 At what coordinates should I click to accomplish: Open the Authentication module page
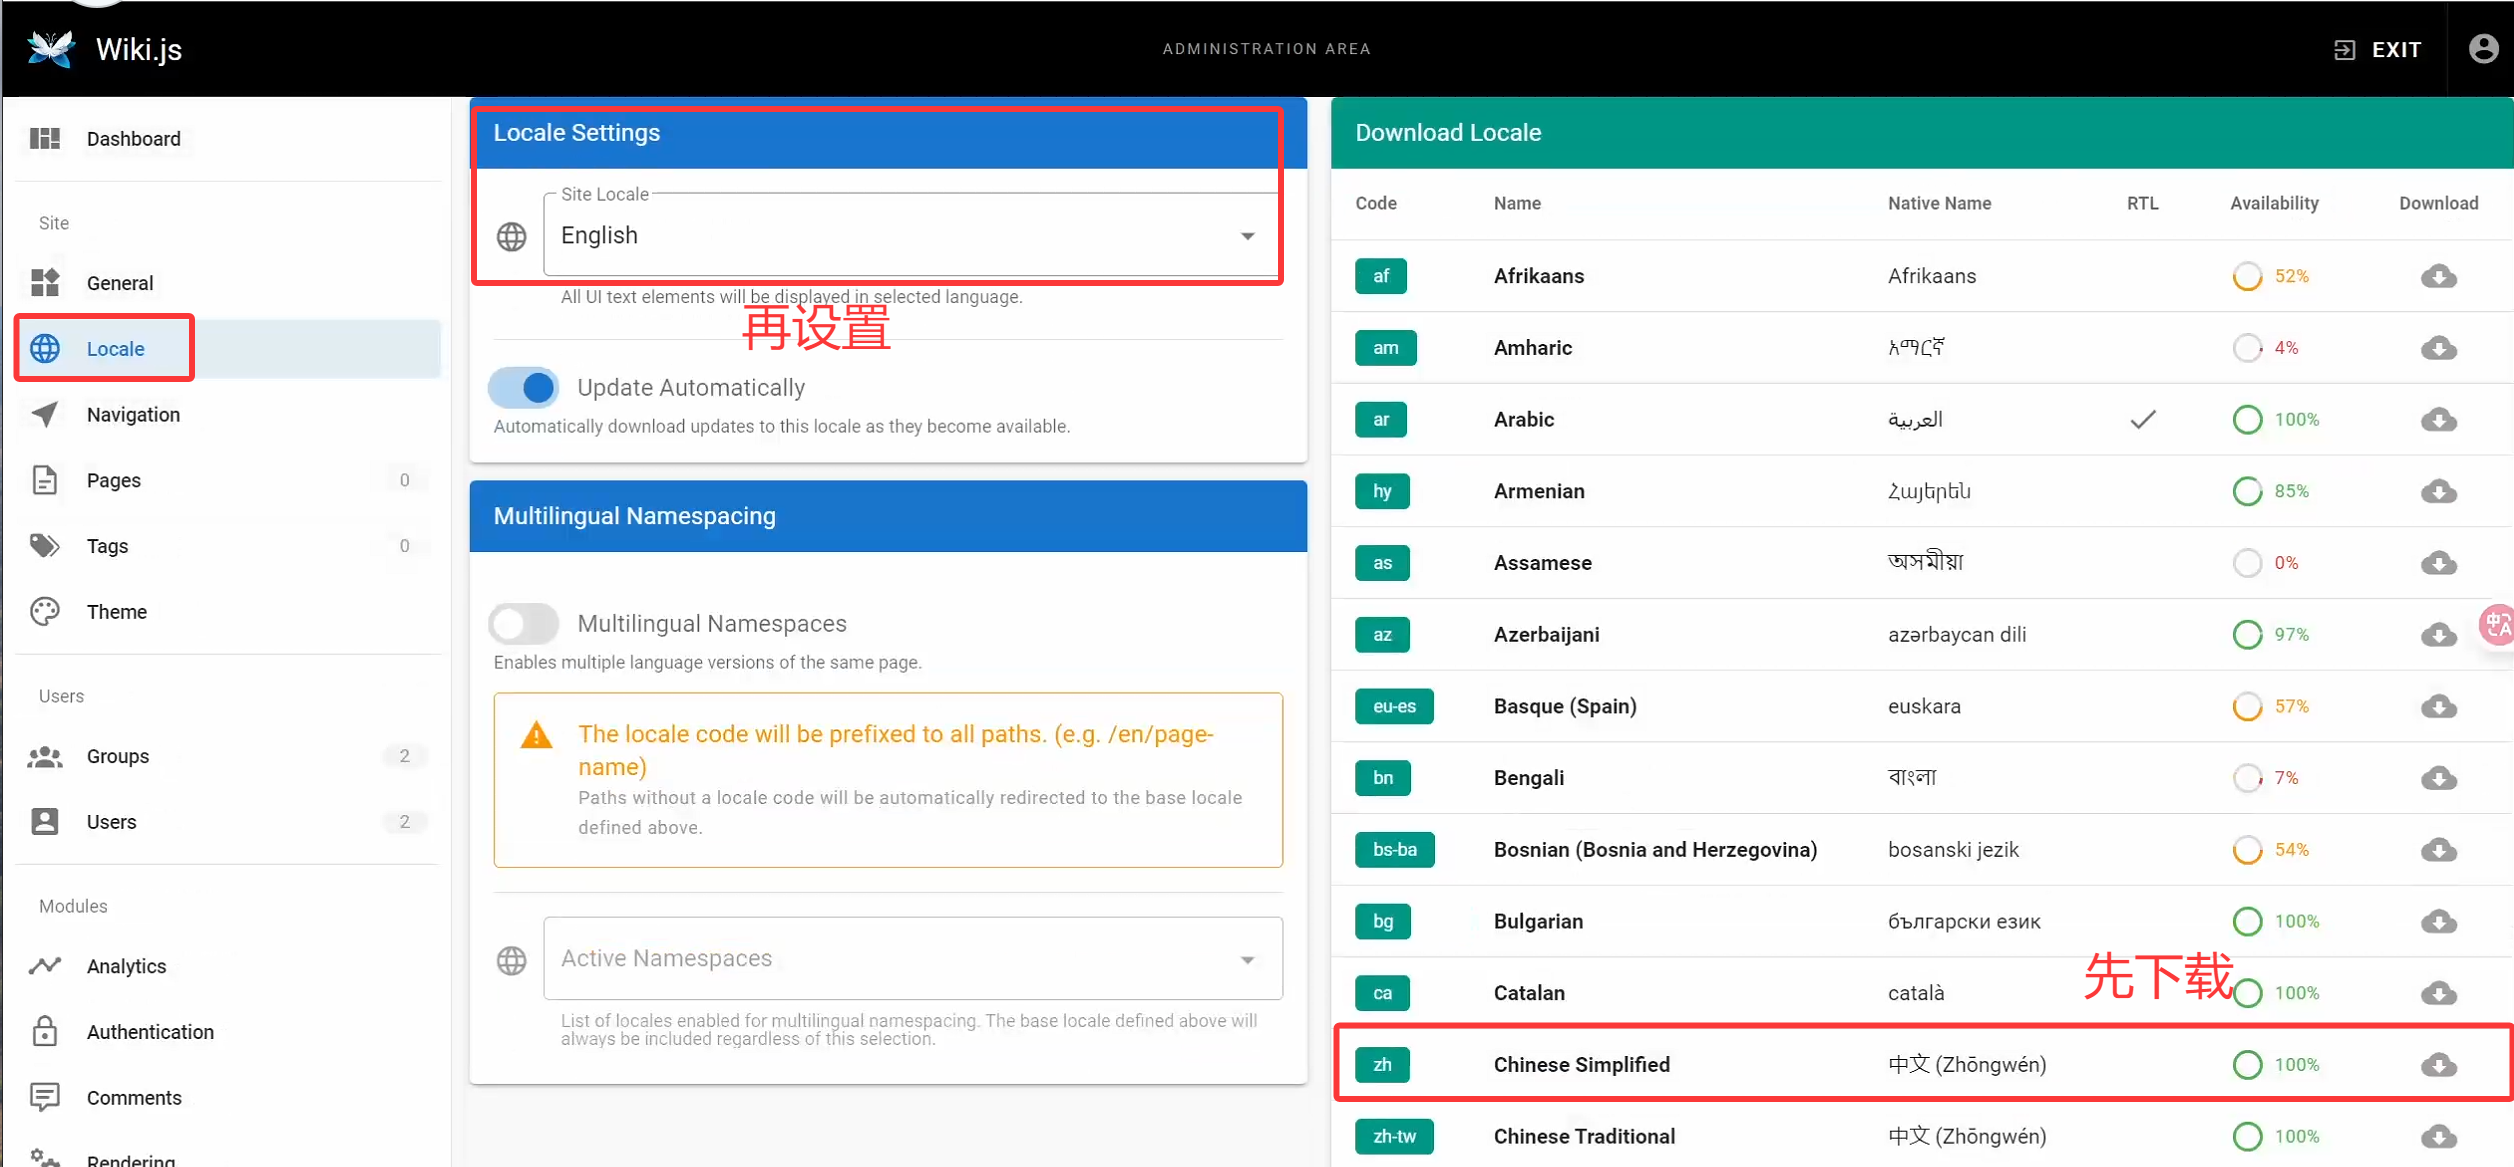150,1032
